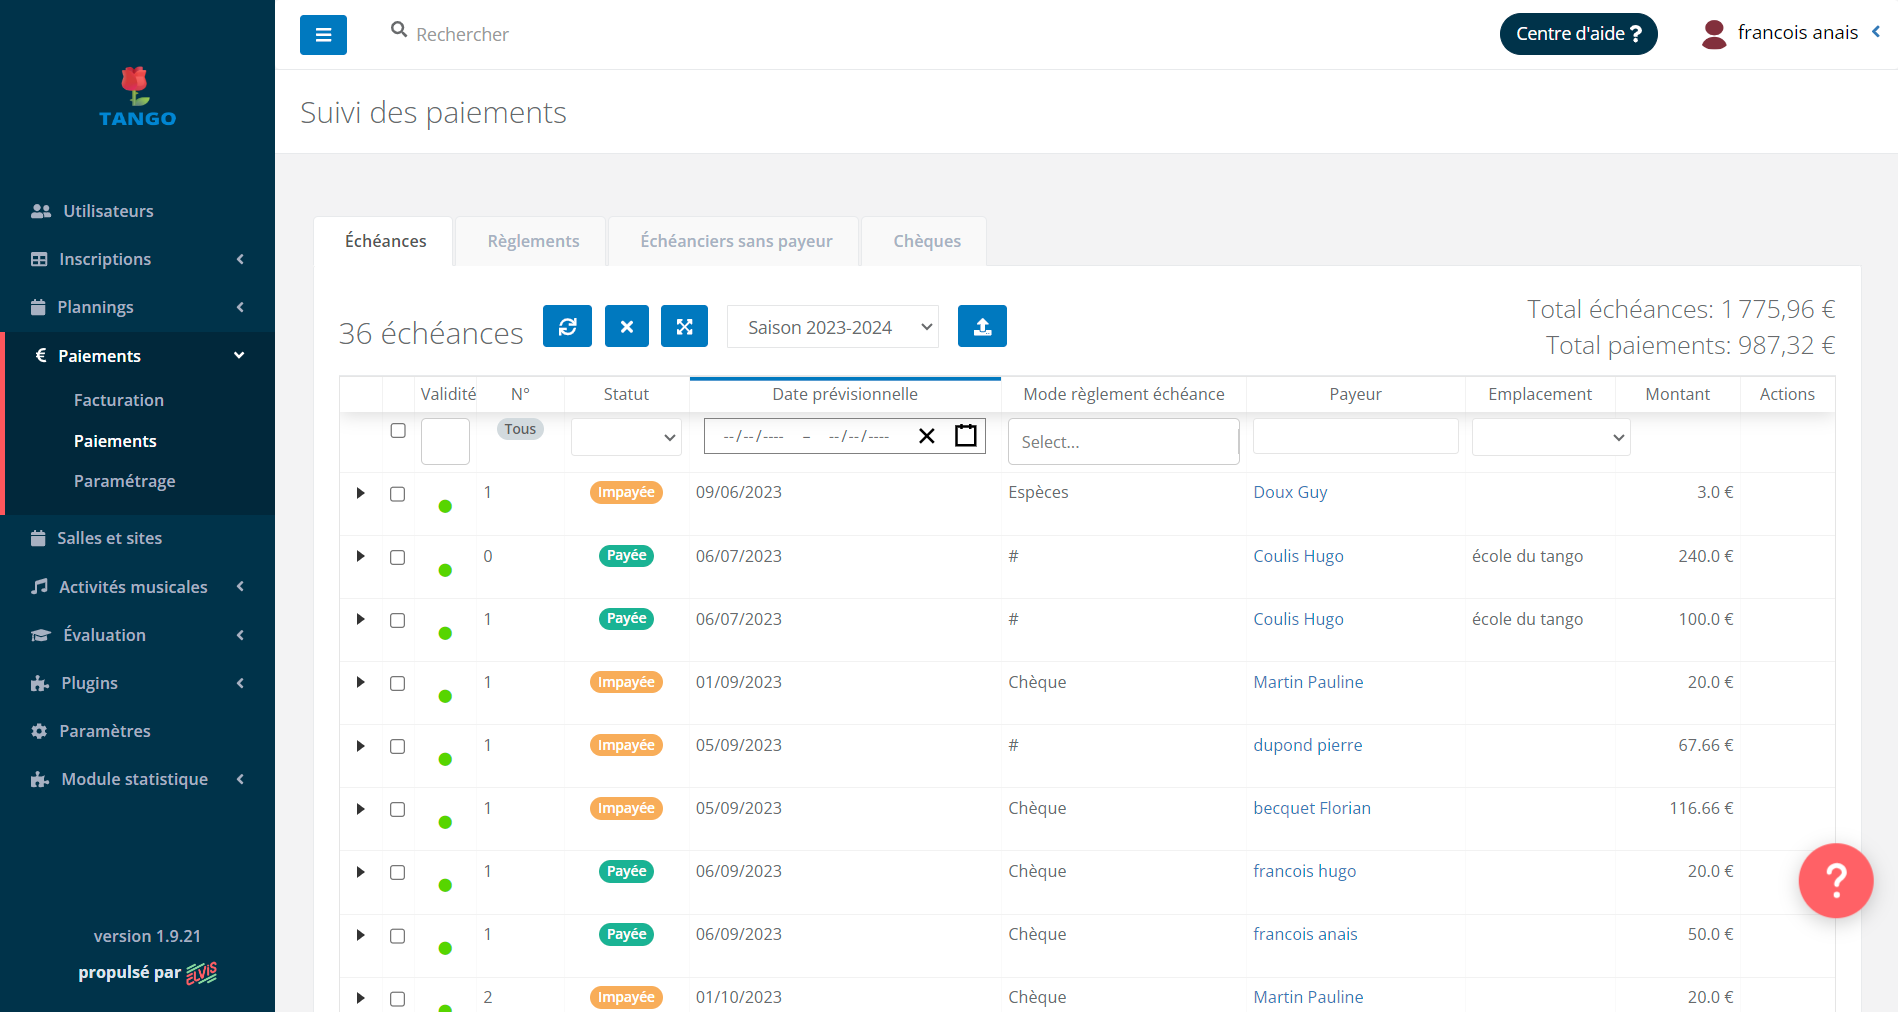Open the Mode règlement Select... filter
Viewport: 1898px width, 1012px height.
tap(1123, 441)
